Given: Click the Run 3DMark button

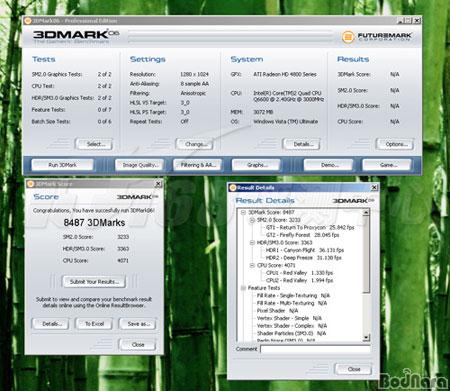Looking at the screenshot, I should (62, 165).
